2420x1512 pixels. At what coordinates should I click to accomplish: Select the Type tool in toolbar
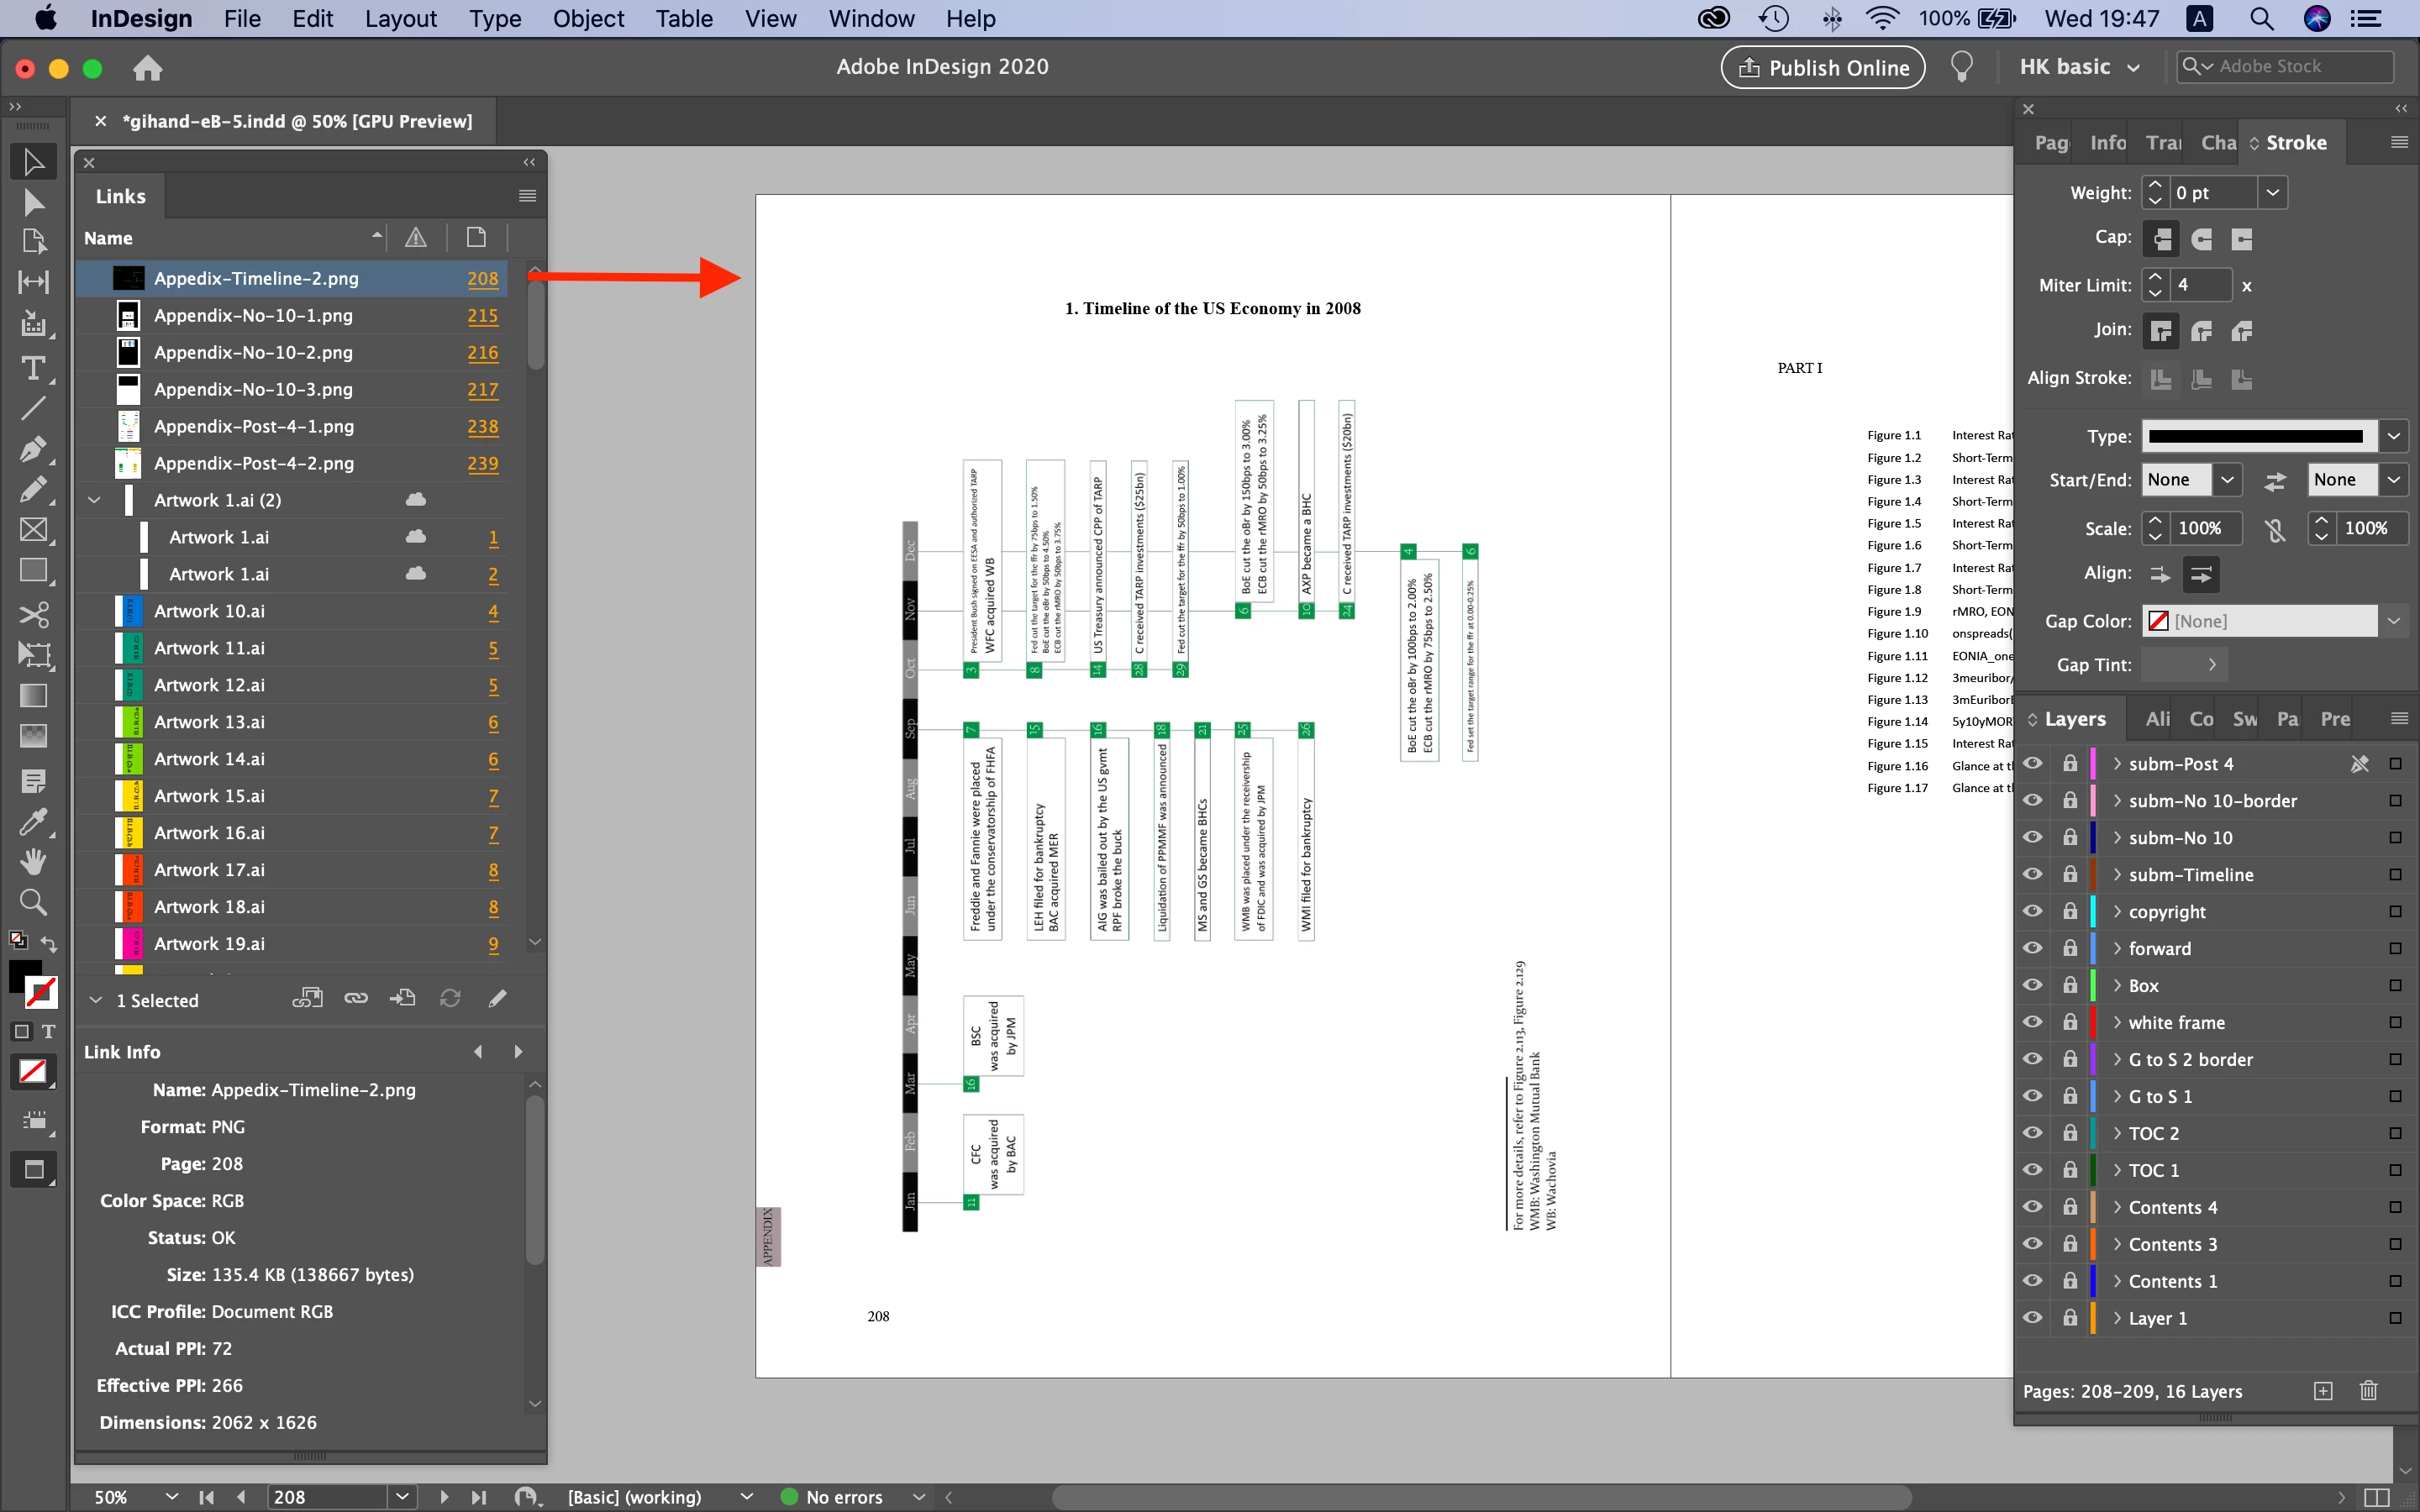32,368
